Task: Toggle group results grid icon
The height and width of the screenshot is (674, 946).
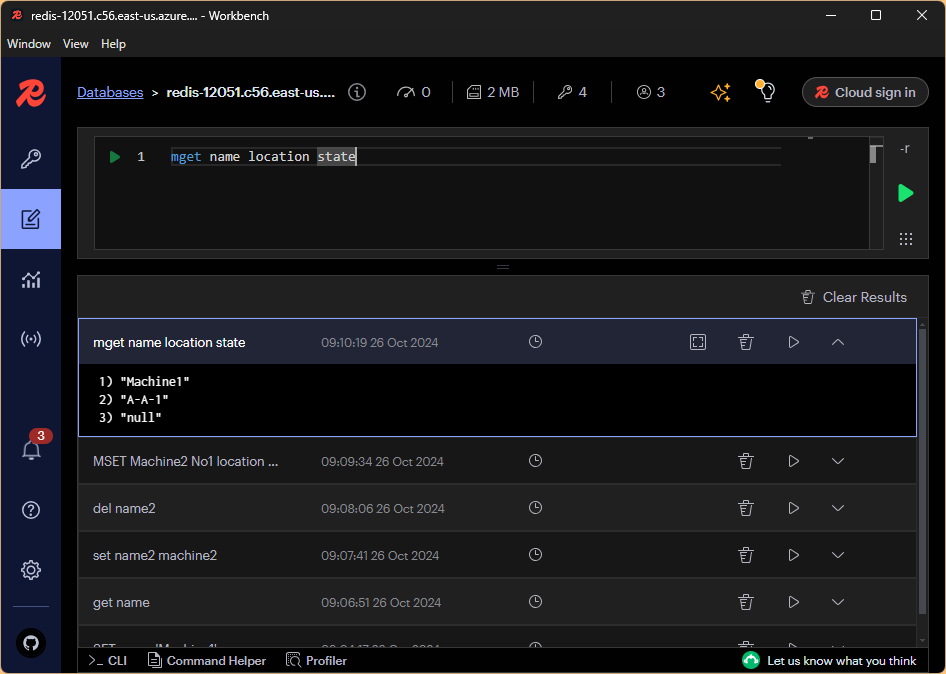Action: (906, 238)
